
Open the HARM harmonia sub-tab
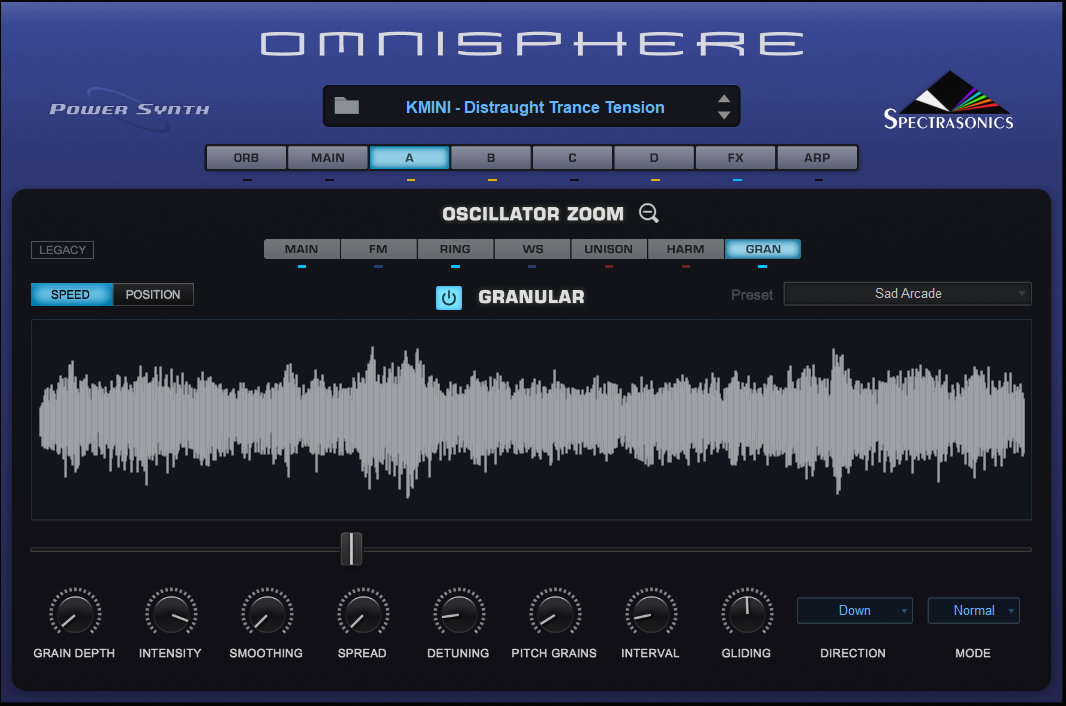pos(685,249)
